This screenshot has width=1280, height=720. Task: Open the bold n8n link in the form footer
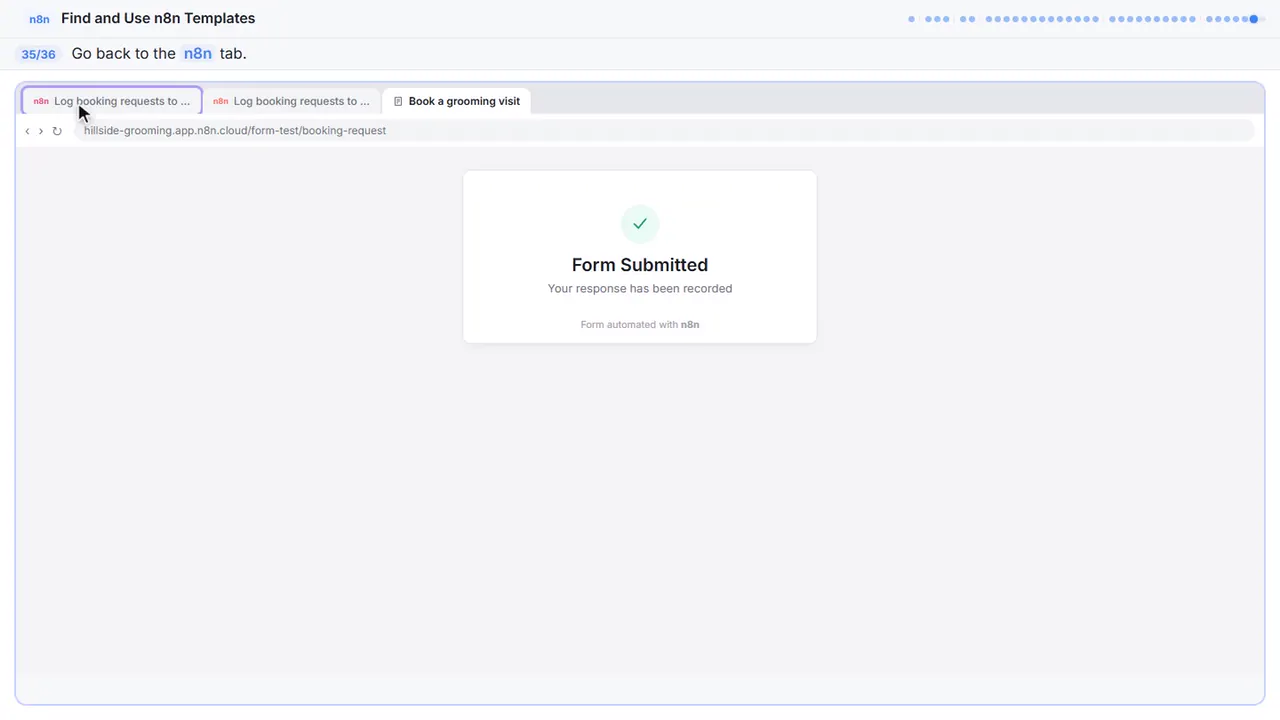point(690,325)
